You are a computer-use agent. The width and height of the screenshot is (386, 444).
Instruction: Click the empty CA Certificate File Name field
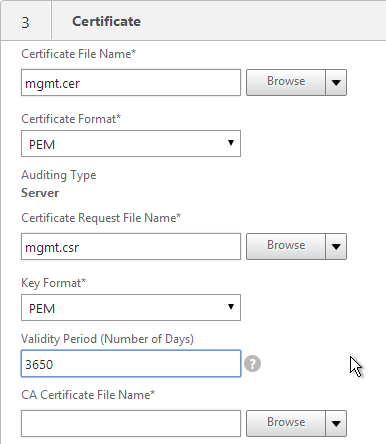coord(131,424)
